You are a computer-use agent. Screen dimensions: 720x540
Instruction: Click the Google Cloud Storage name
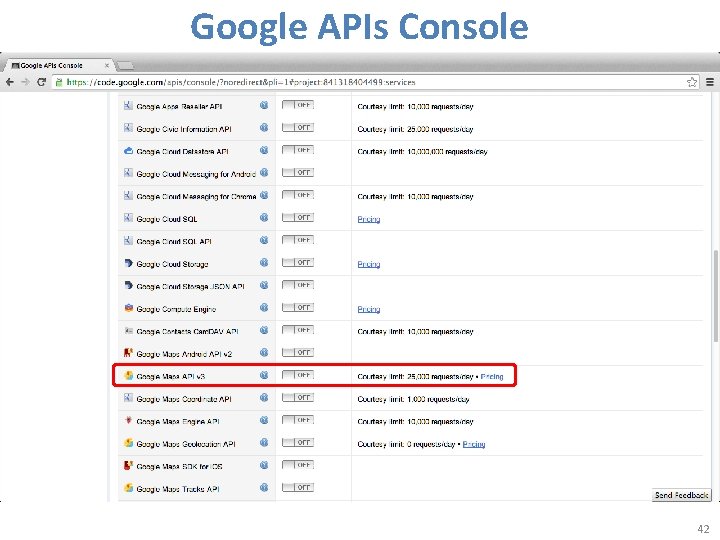click(x=172, y=264)
